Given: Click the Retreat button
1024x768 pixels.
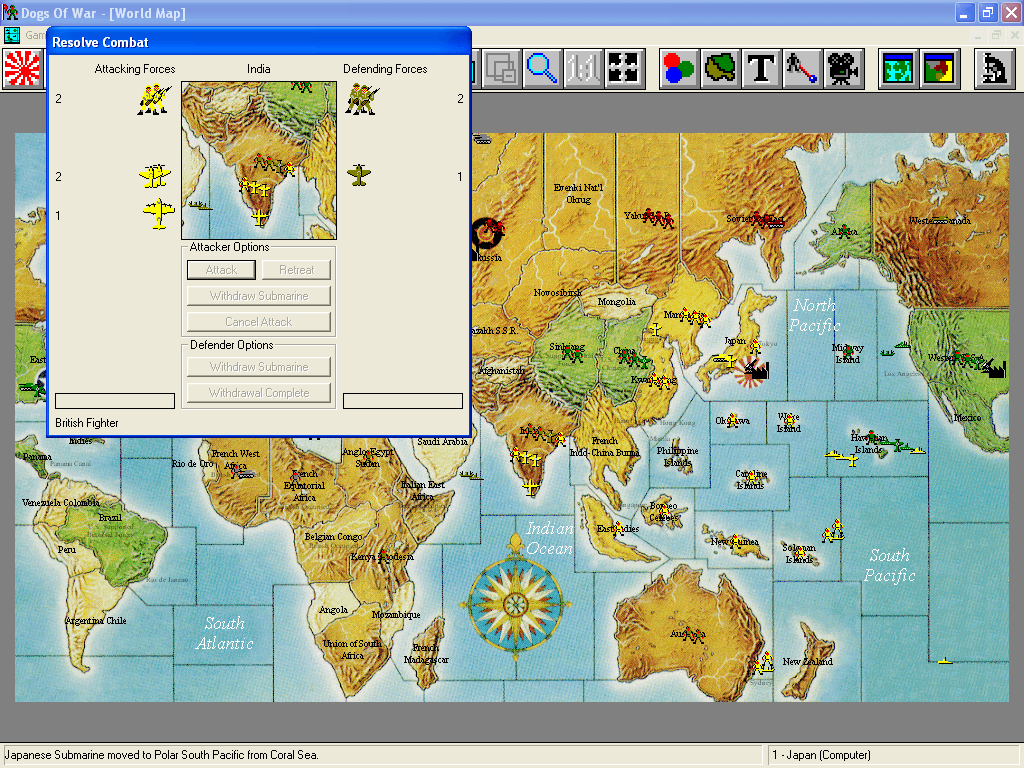Looking at the screenshot, I should [x=296, y=270].
